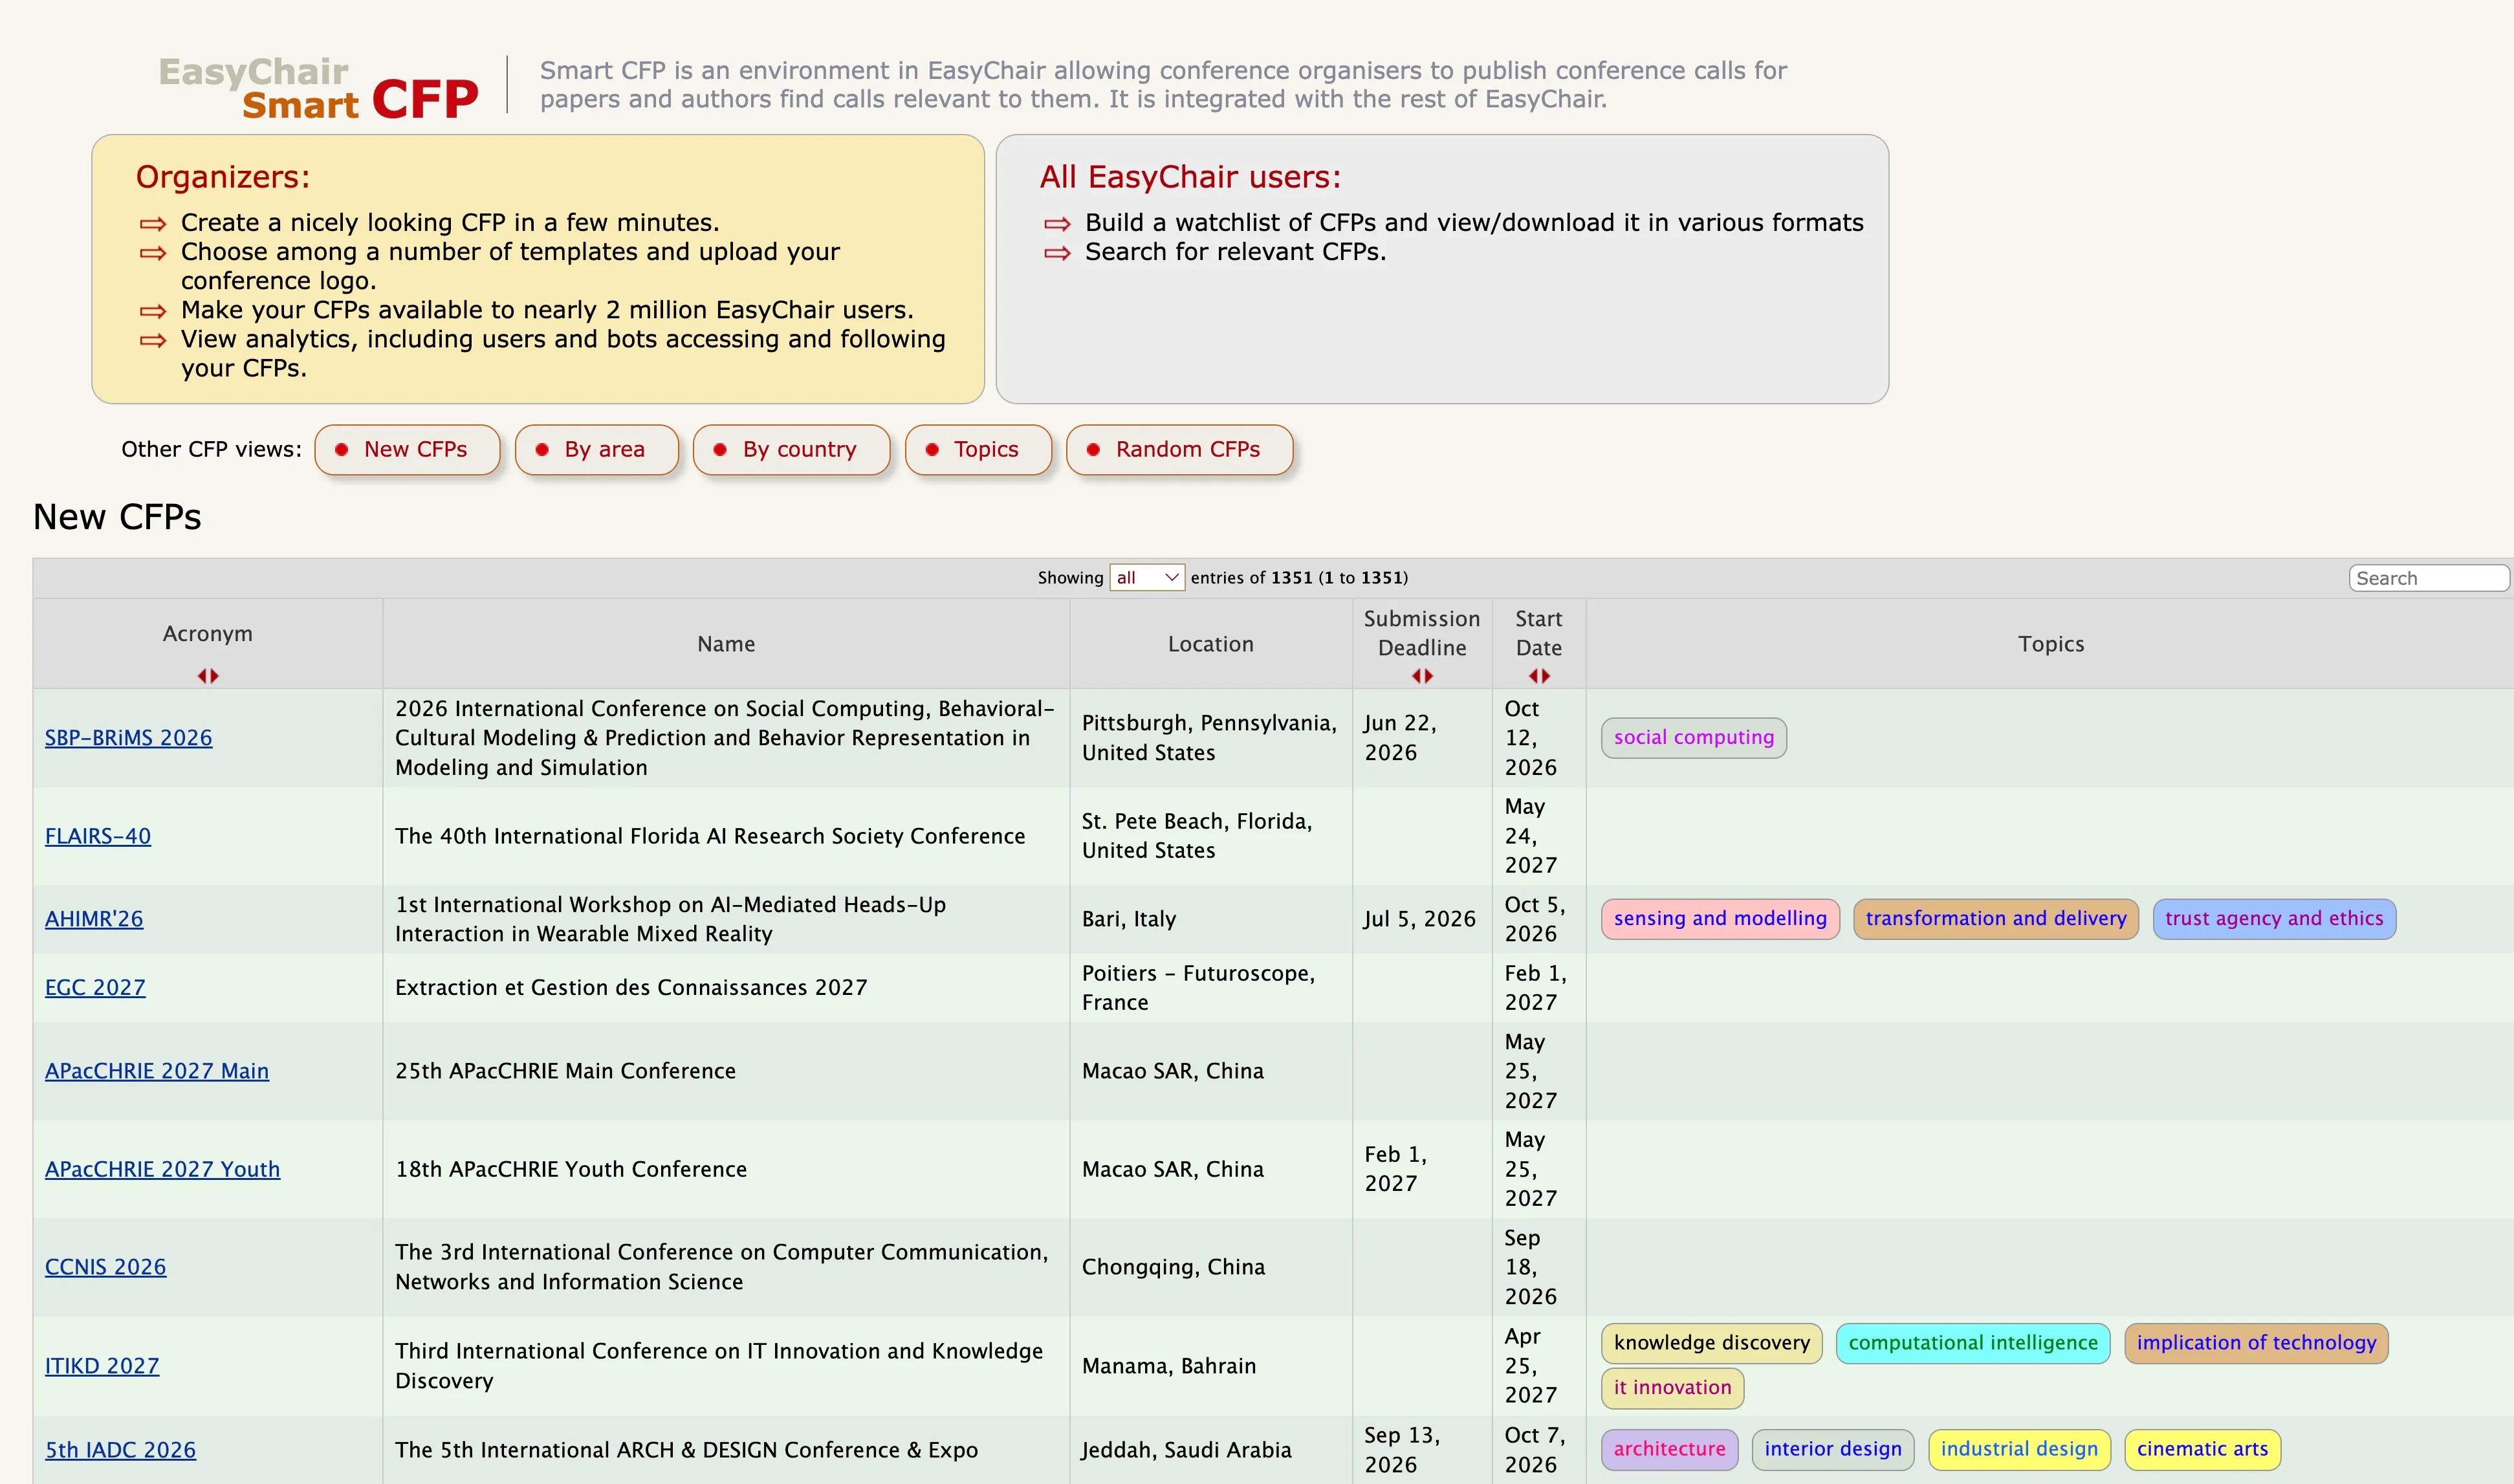Select the transformation and delivery tag
The height and width of the screenshot is (1484, 2514).
1996,919
